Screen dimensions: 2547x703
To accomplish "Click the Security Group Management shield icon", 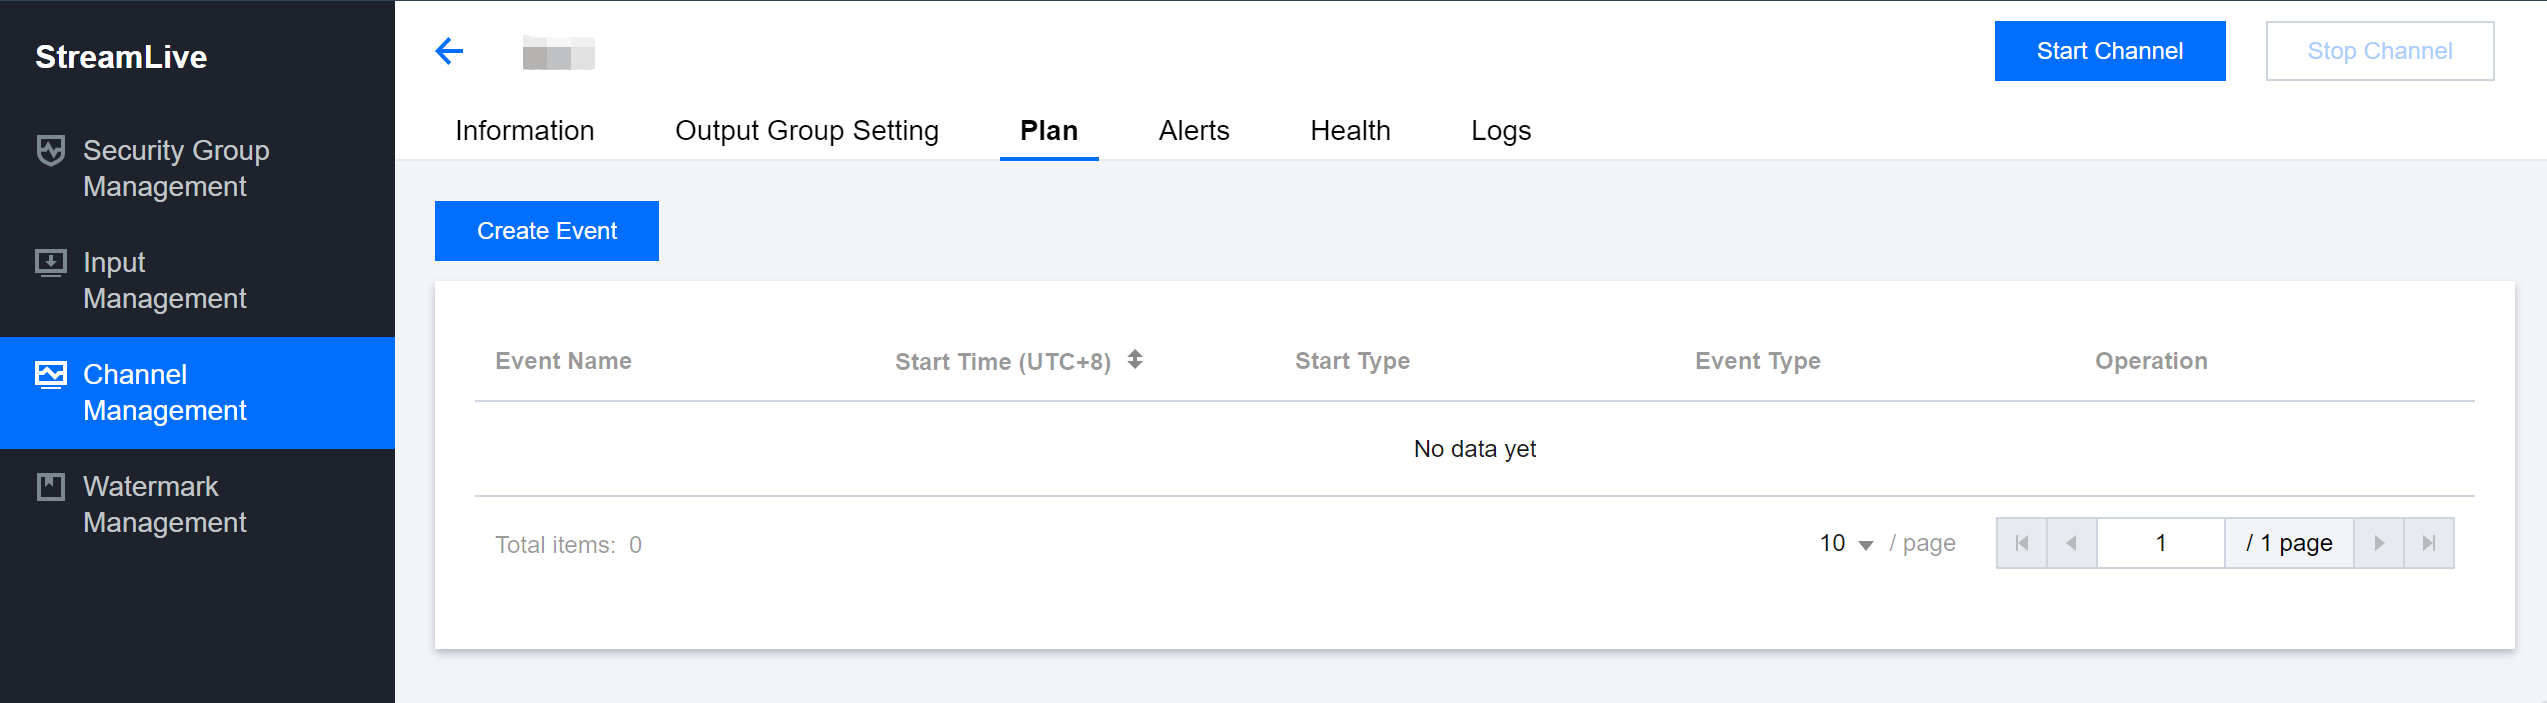I will pyautogui.click(x=51, y=150).
